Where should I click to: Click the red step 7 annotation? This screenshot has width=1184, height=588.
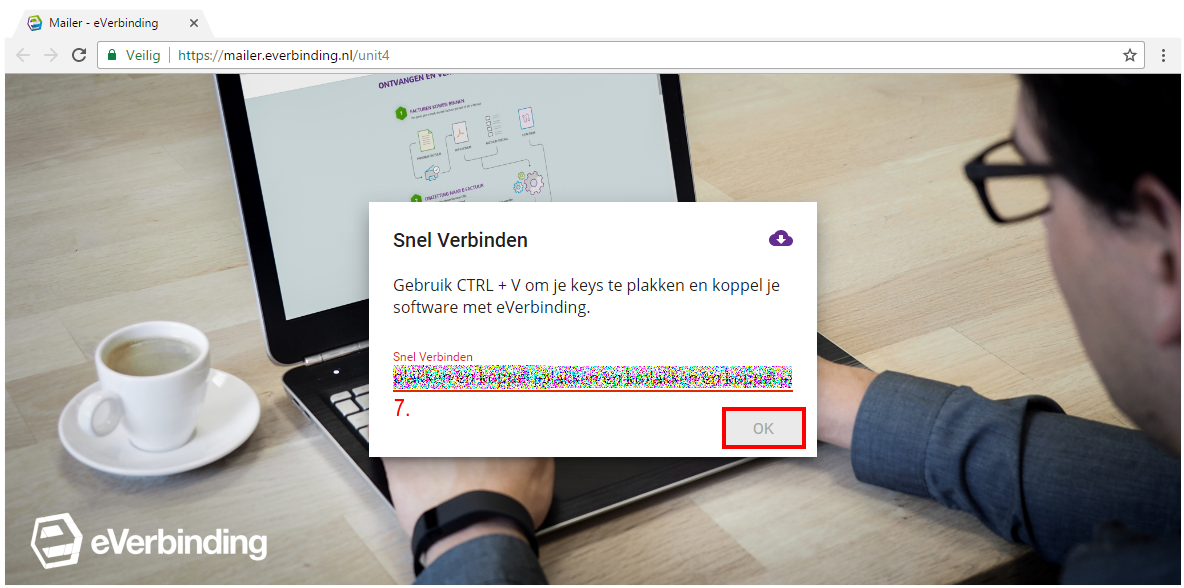click(402, 408)
